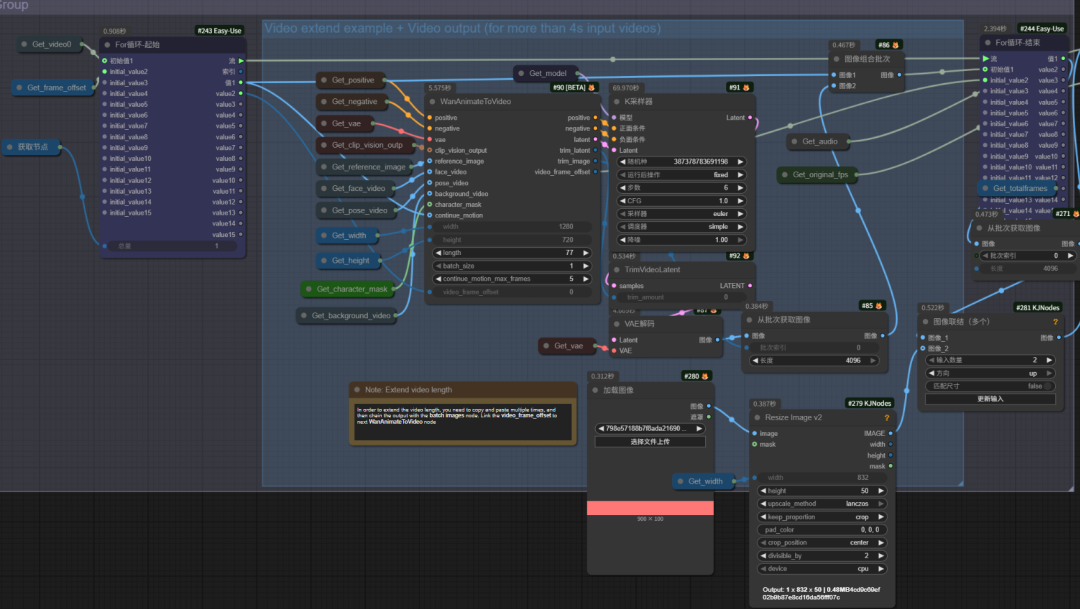The height and width of the screenshot is (609, 1080).
Task: Collapse the K采样器 node via its title dot
Action: pos(617,101)
